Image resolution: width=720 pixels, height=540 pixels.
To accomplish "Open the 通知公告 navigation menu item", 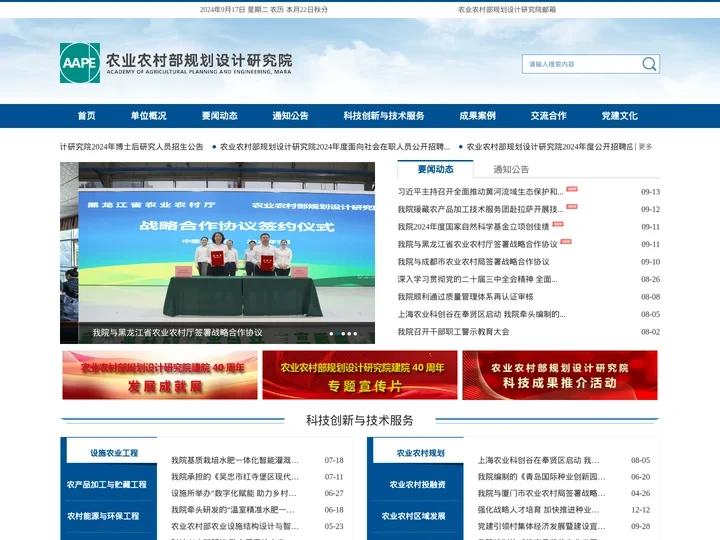I will pos(290,116).
